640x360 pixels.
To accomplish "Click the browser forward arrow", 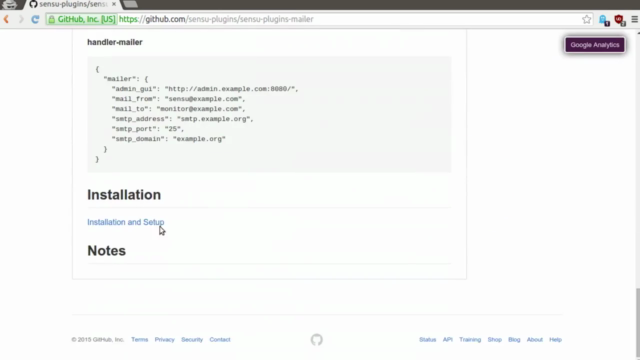I will tap(21, 19).
